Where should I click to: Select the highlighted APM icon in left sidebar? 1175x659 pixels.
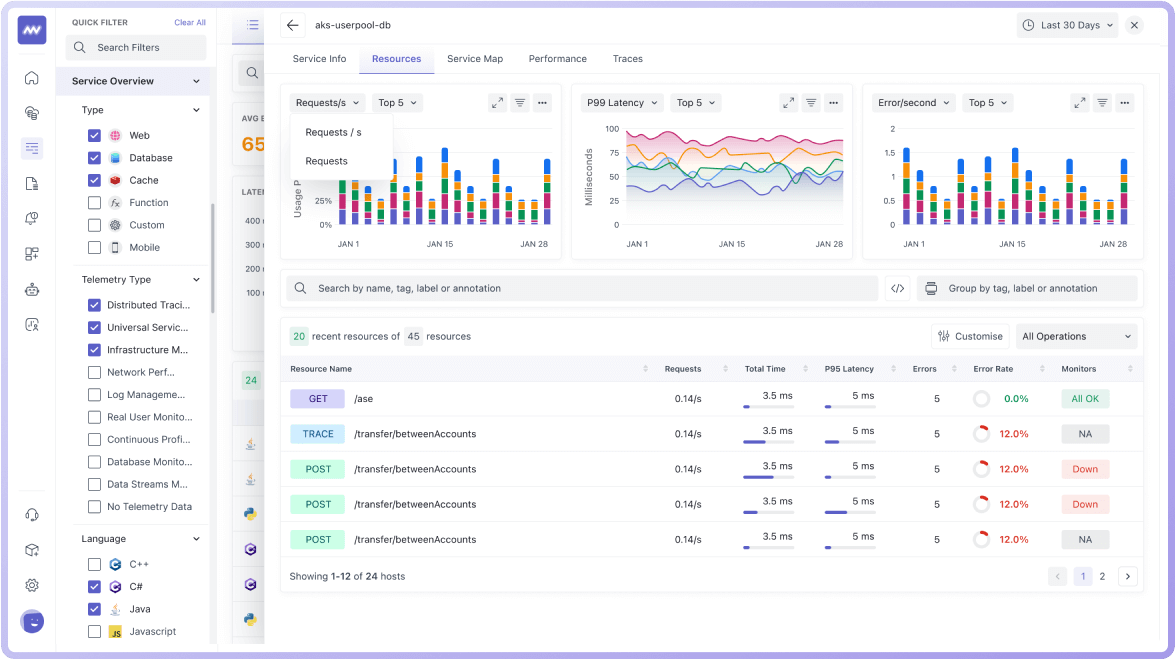tap(32, 148)
